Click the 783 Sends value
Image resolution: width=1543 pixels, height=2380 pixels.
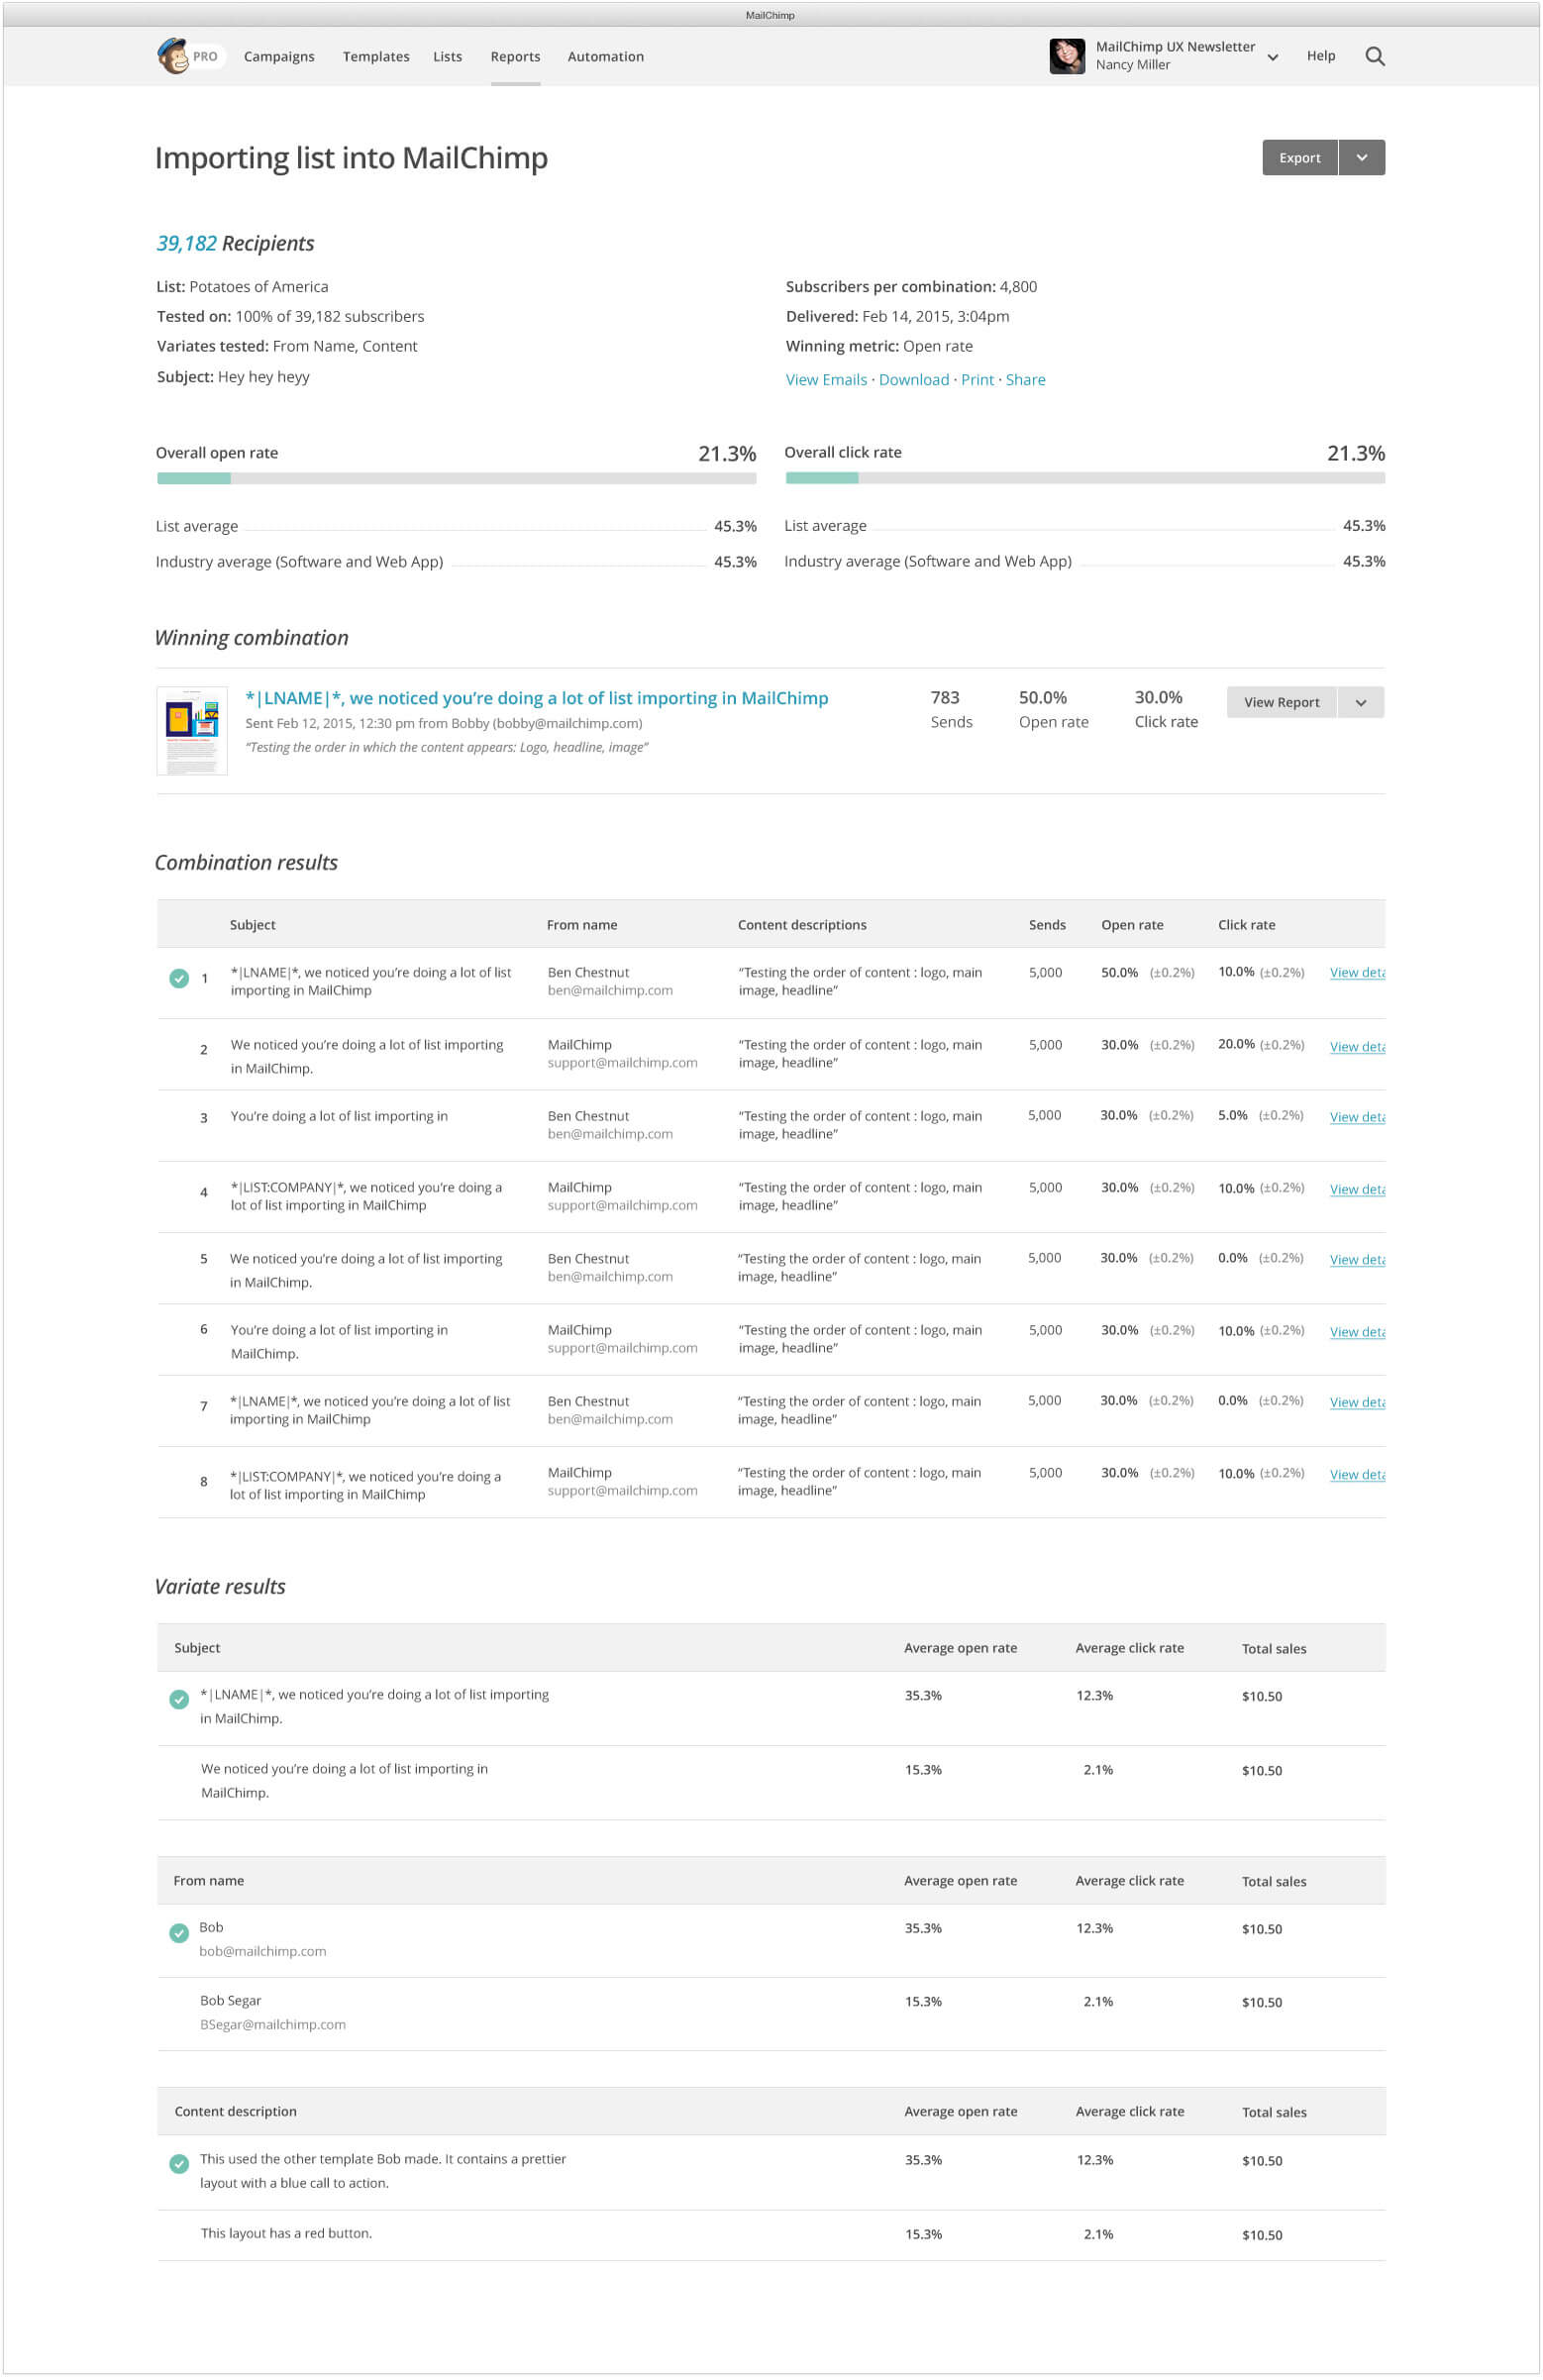pos(944,698)
